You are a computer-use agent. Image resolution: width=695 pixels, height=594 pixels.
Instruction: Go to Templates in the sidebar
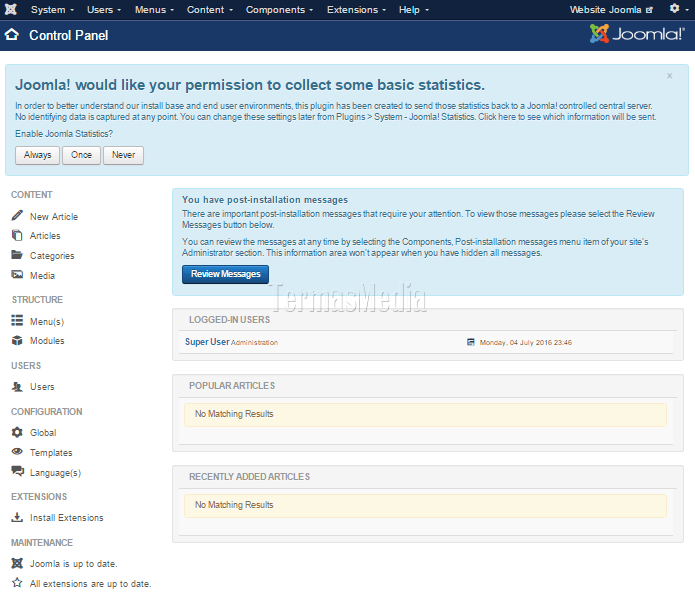coord(51,453)
